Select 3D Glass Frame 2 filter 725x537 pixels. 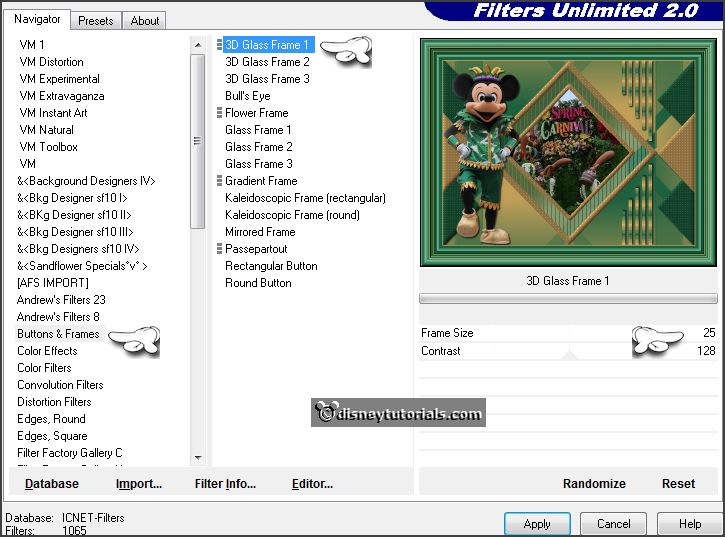point(267,62)
